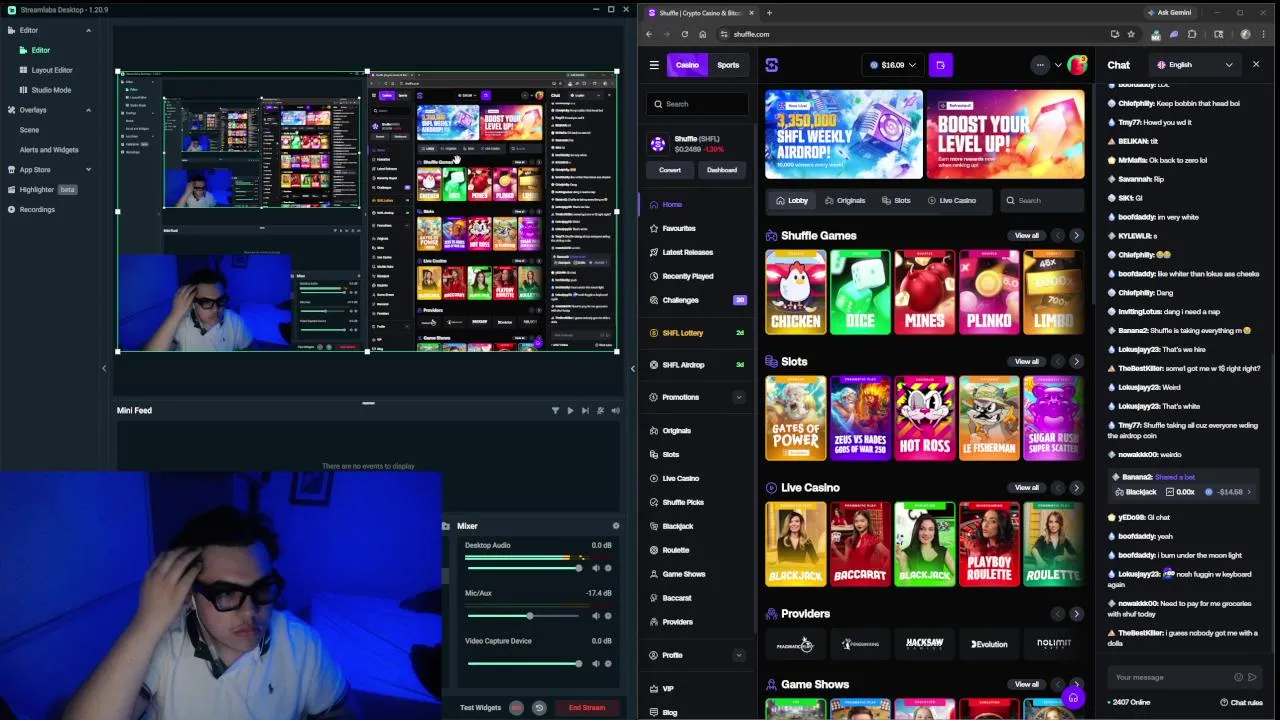Click the sidebar Search field on Shuffle

(697, 104)
